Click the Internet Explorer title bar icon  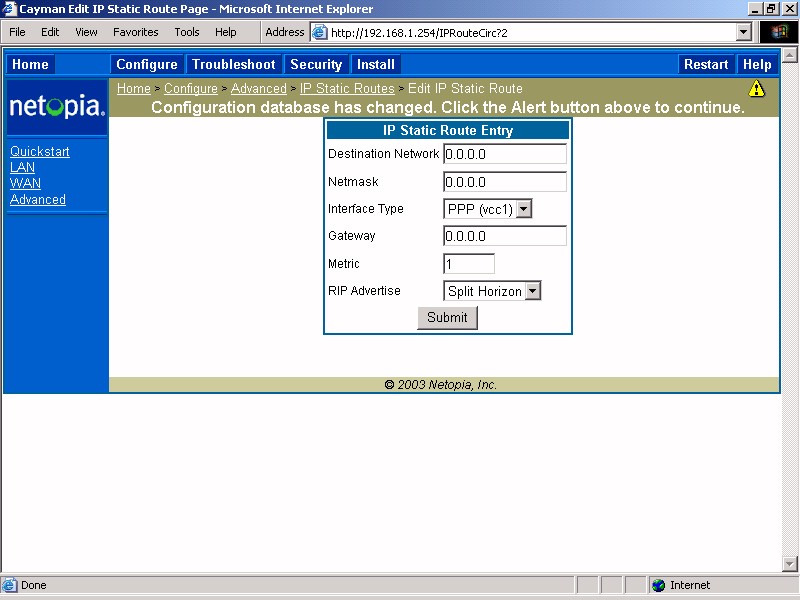click(x=9, y=9)
